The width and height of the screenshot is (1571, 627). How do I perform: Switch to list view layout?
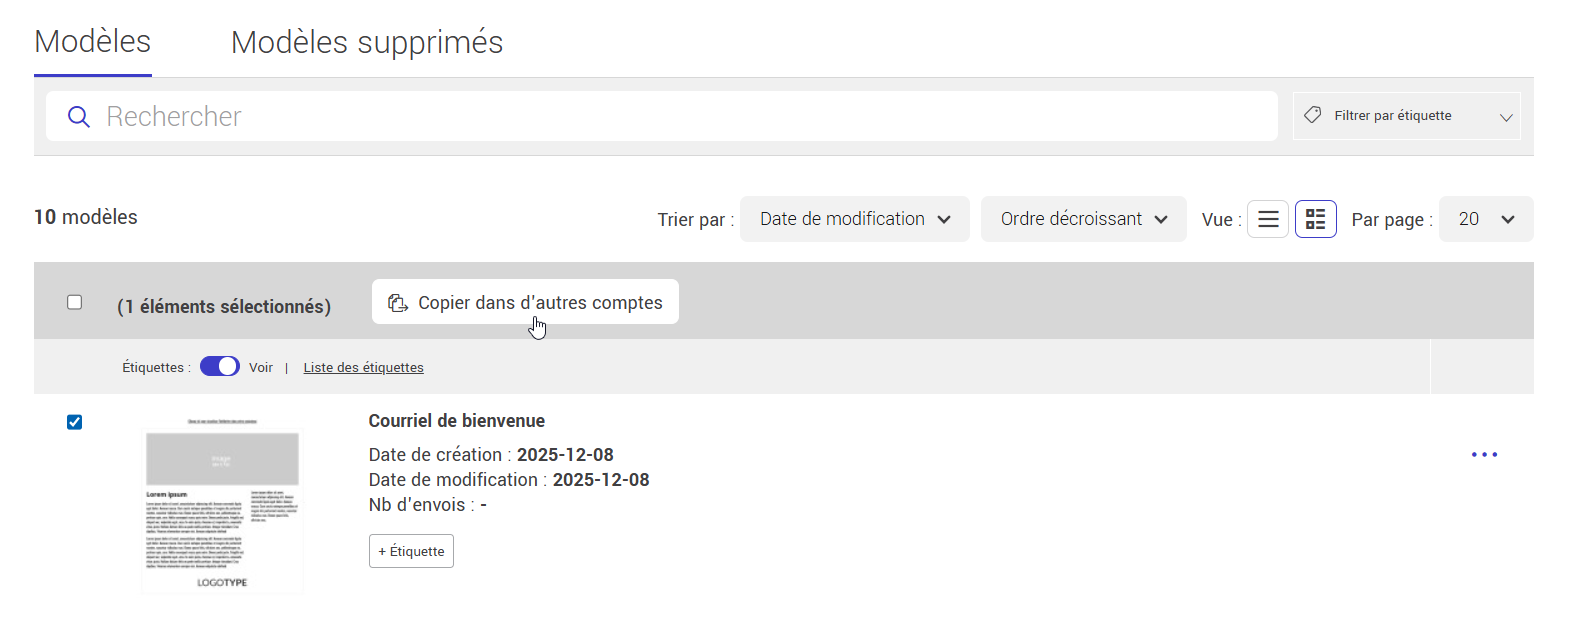click(1267, 219)
